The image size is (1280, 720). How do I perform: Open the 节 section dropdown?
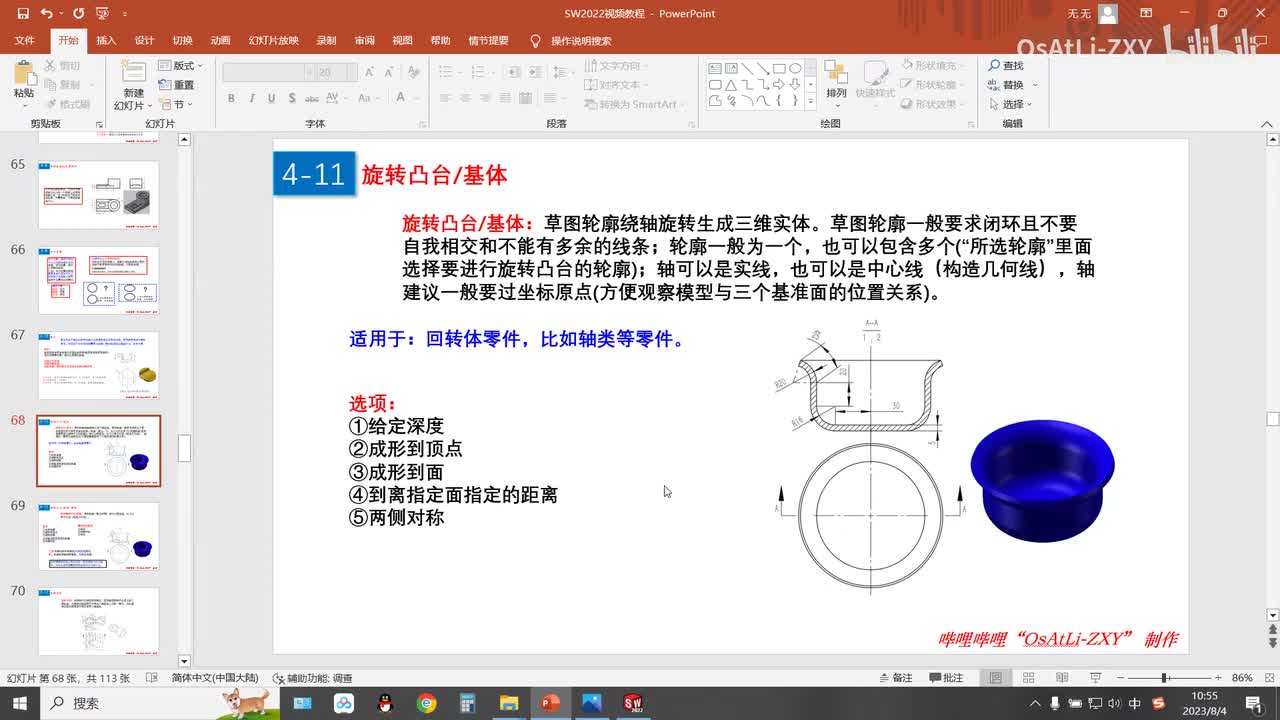pyautogui.click(x=176, y=104)
